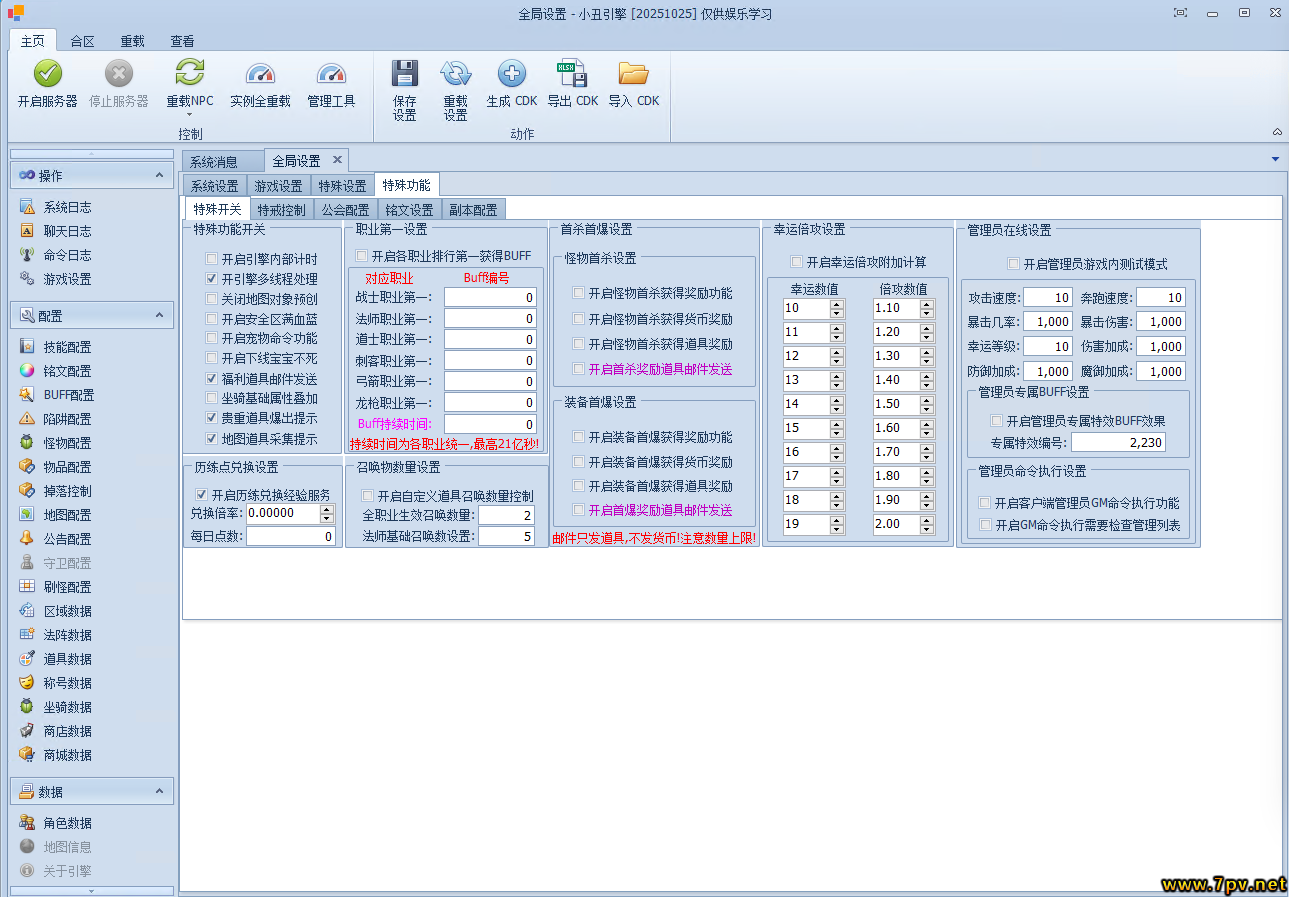Collapse the 配置 sidebar section
1289x897 pixels.
point(160,315)
